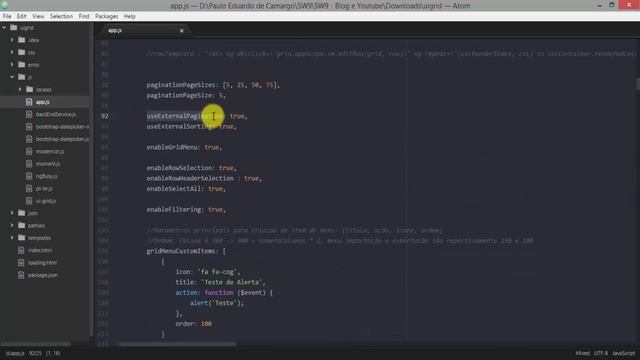Click the cursor position 92:25 in status bar
Image resolution: width=640 pixels, height=360 pixels.
(x=35, y=353)
